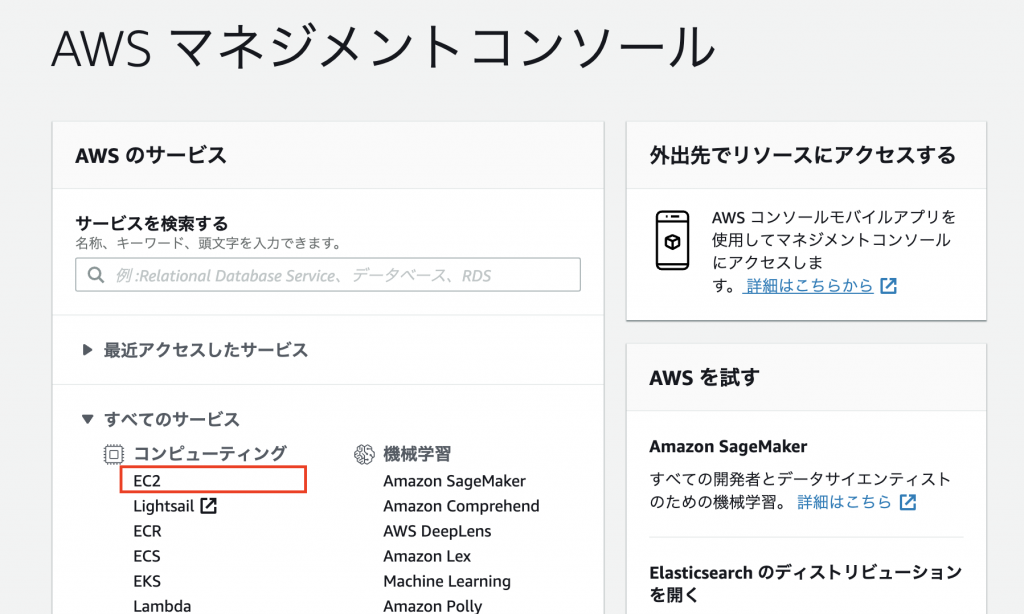Select AWS DeepLens under 機械学習
The height and width of the screenshot is (614, 1024).
[x=440, y=530]
